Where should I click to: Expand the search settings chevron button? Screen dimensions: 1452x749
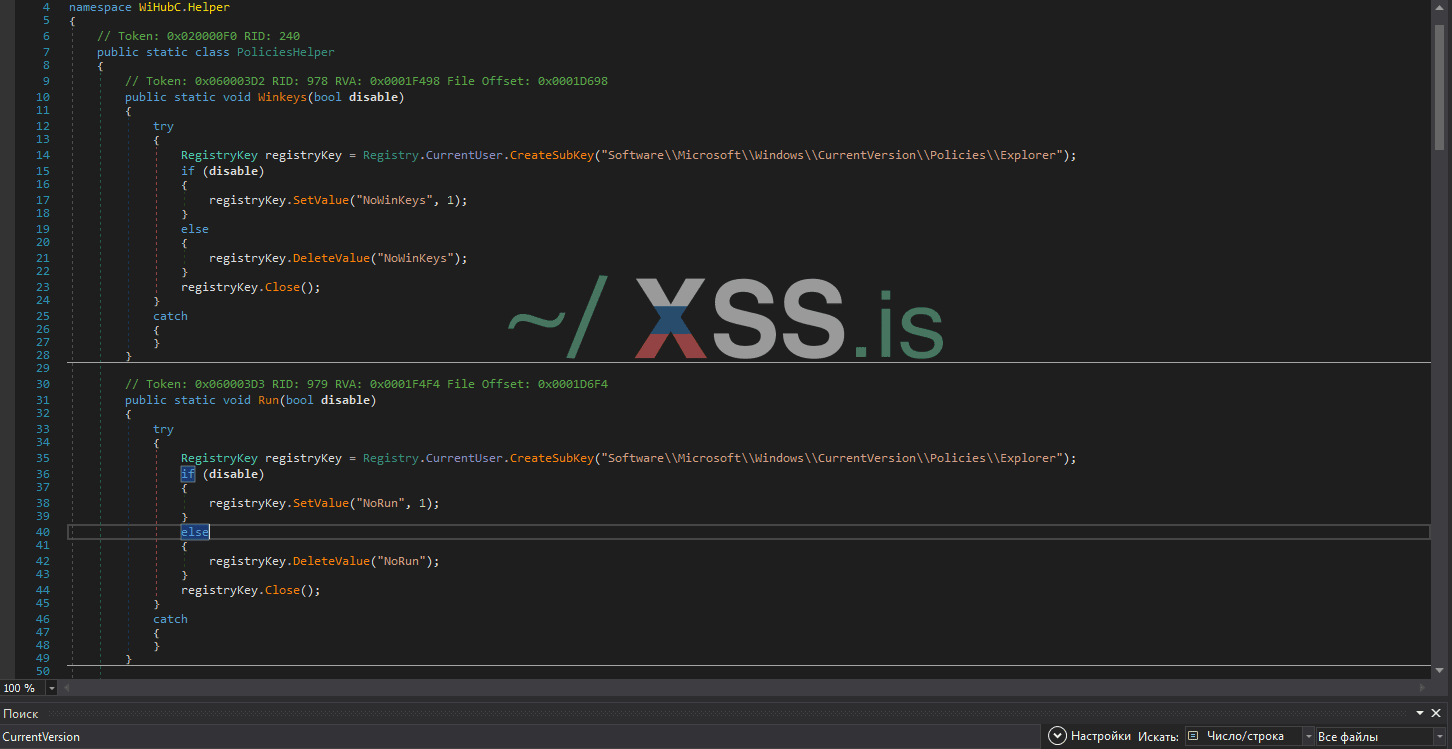(1057, 736)
